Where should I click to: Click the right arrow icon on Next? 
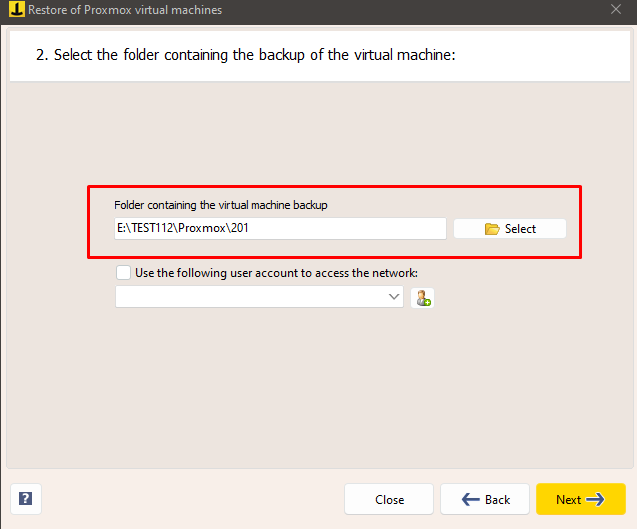tap(596, 500)
